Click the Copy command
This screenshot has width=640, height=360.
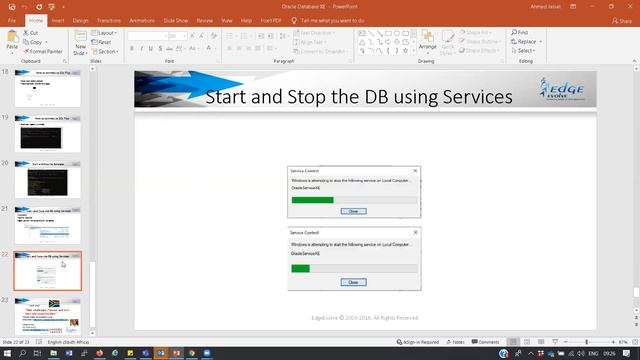33,42
